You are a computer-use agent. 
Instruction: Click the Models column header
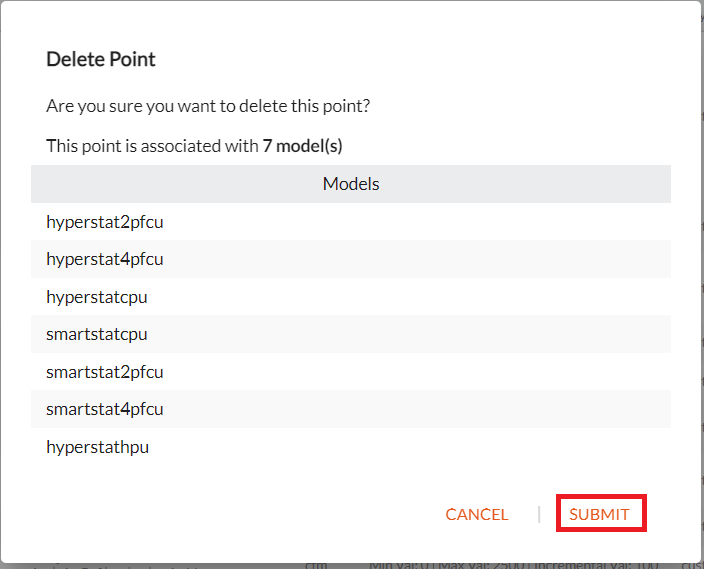click(x=351, y=184)
